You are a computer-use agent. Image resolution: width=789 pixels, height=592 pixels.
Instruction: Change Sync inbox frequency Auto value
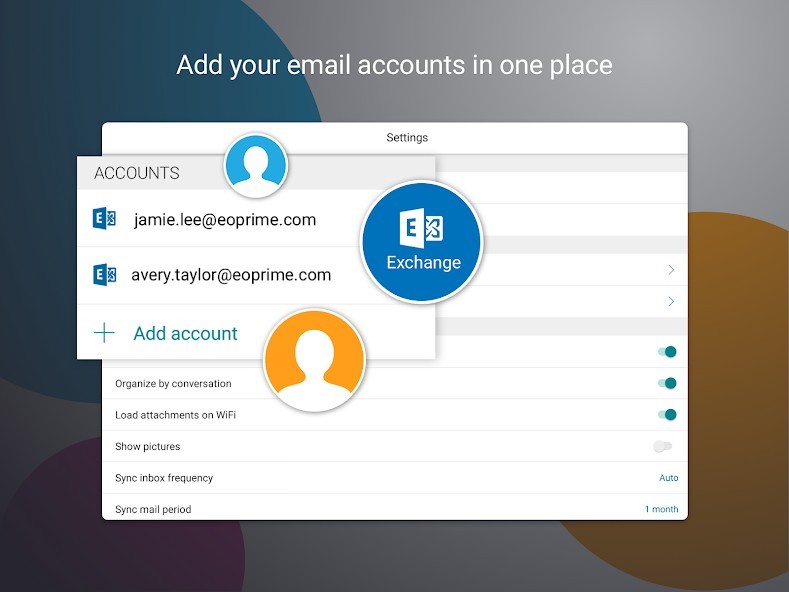(669, 478)
